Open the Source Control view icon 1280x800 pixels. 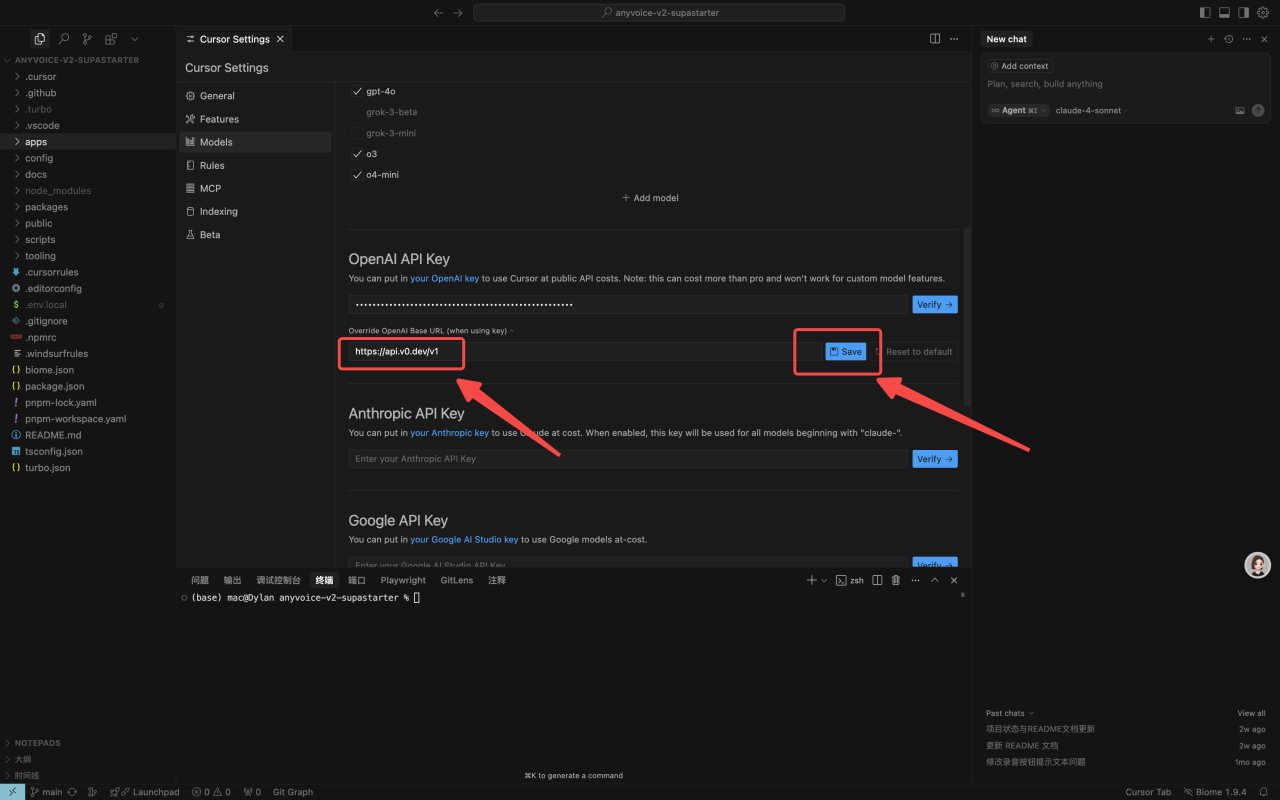click(87, 39)
